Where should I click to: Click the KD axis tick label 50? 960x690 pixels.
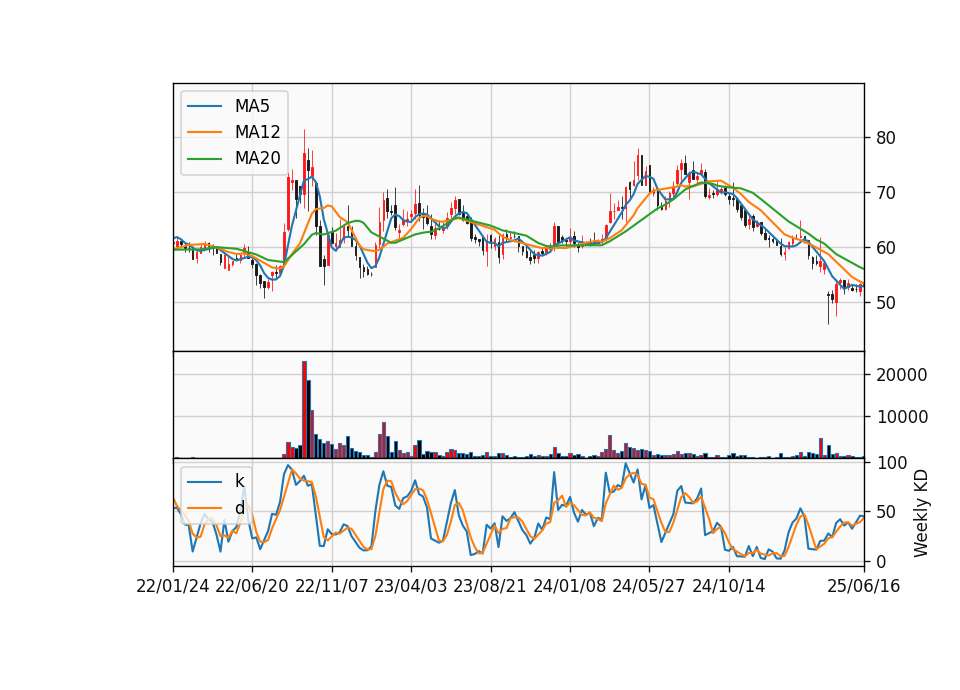click(x=885, y=512)
